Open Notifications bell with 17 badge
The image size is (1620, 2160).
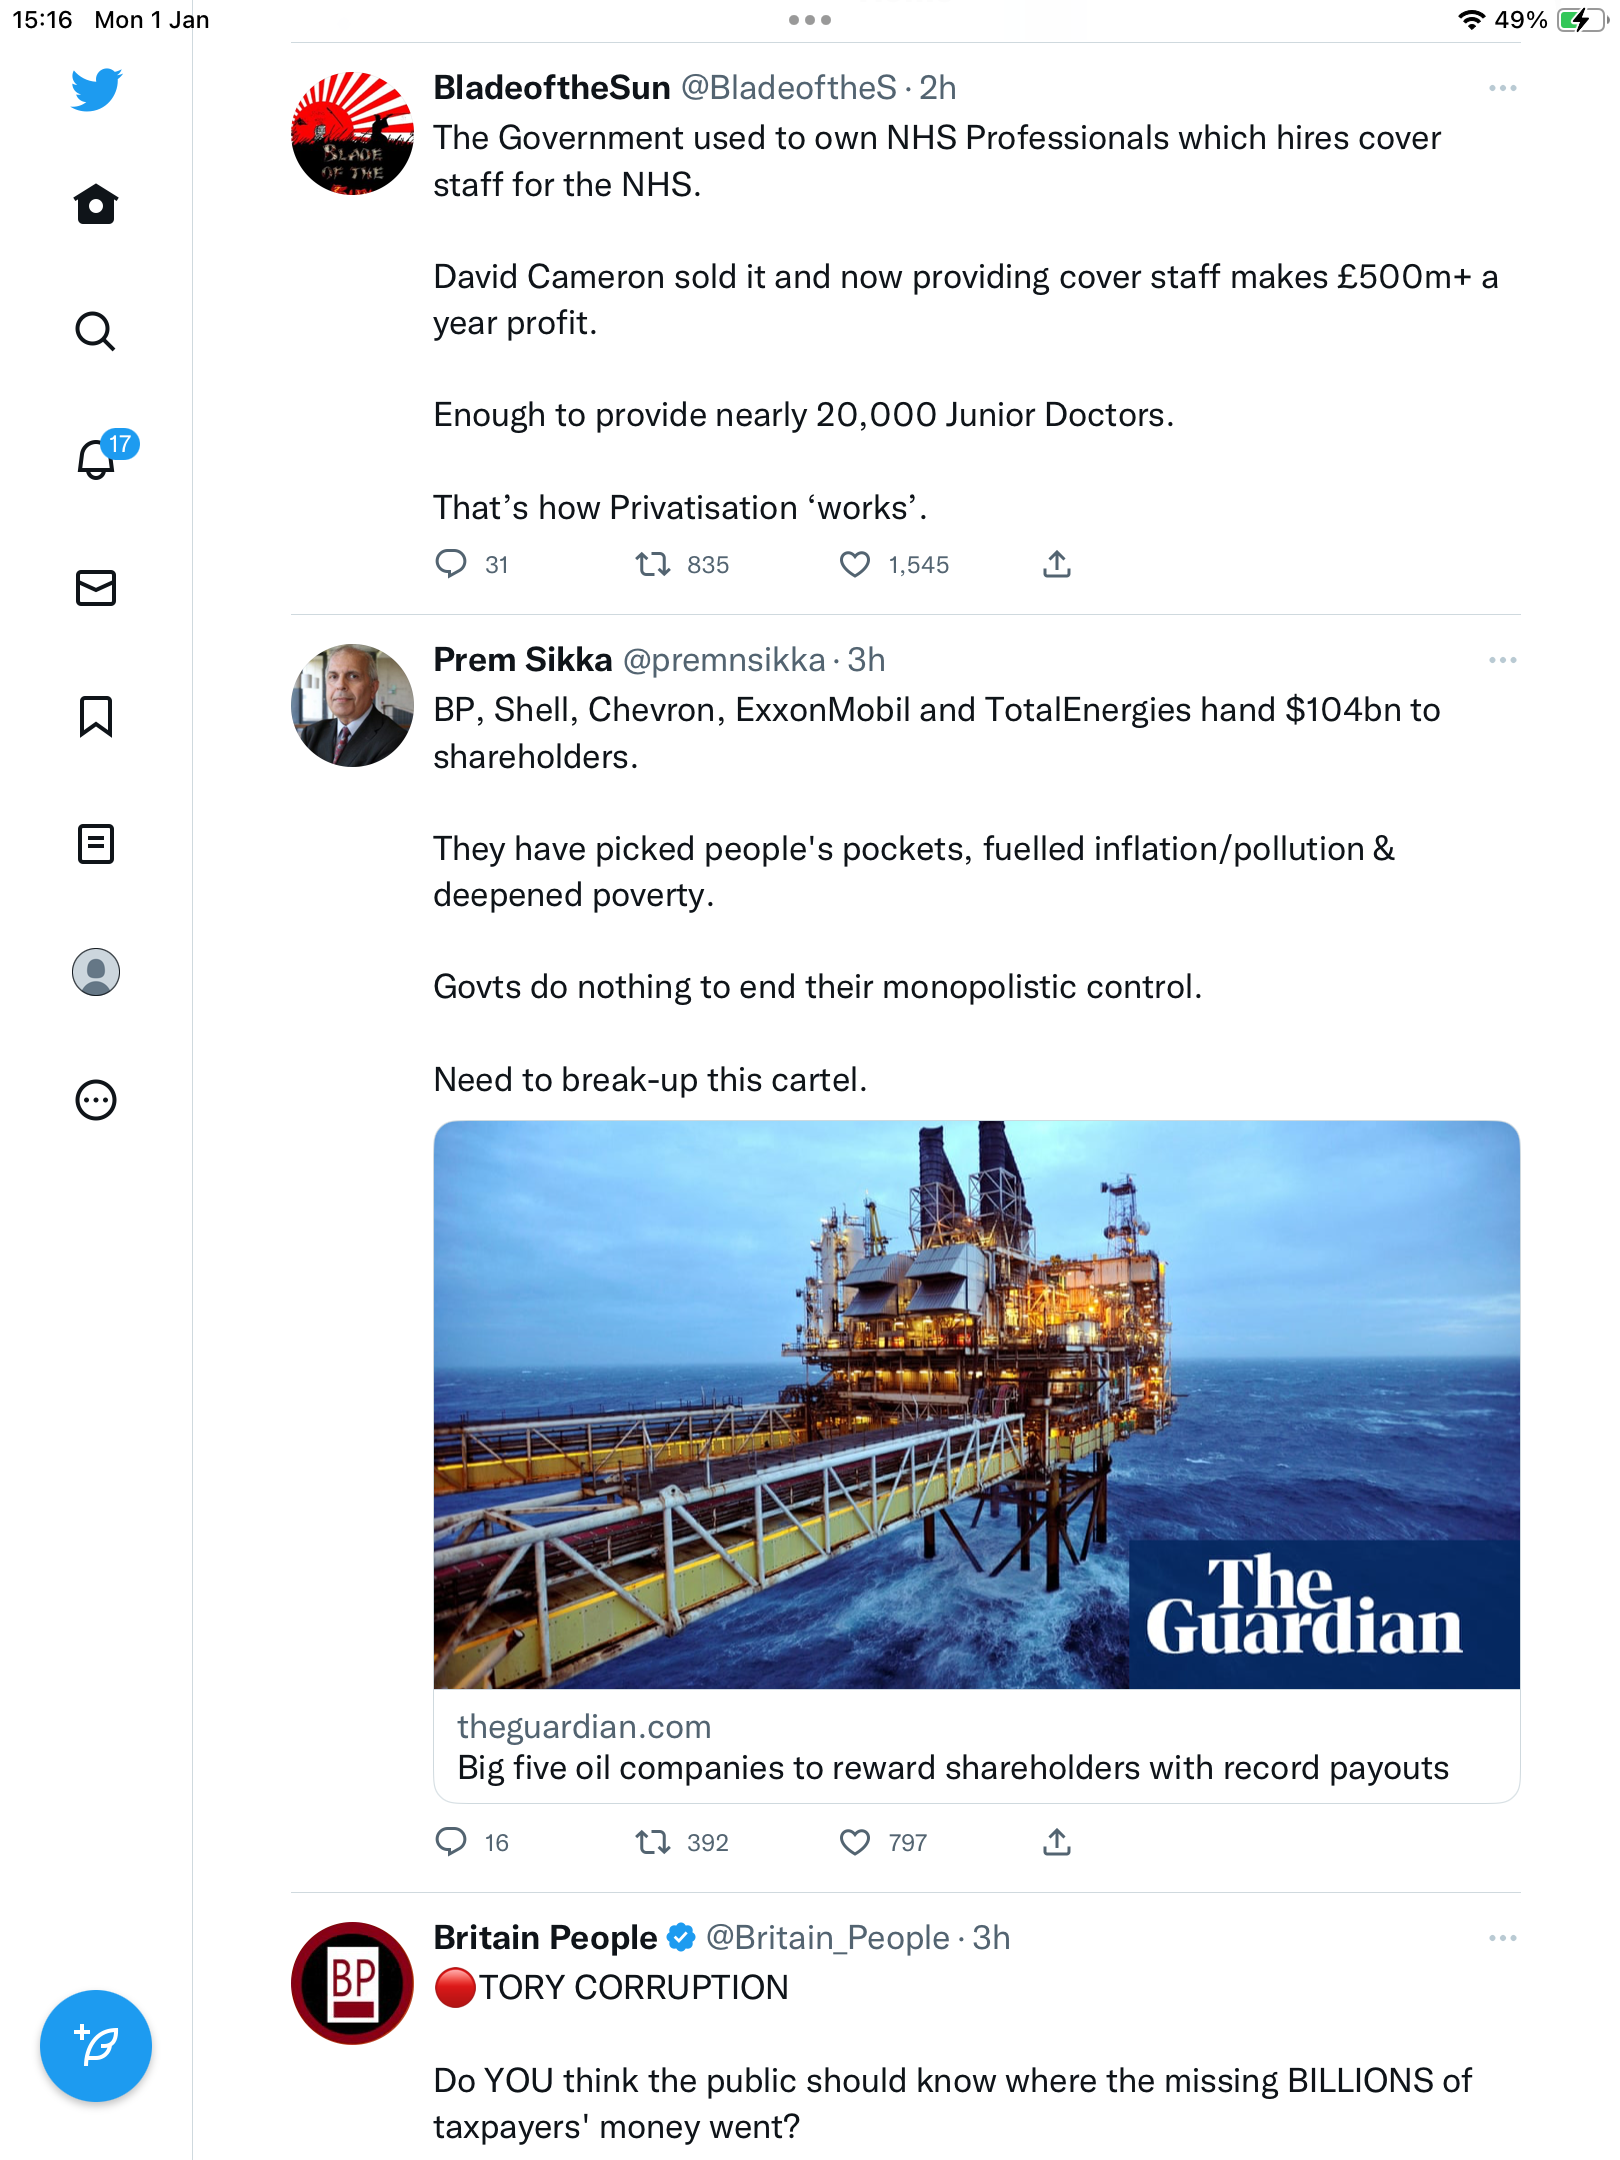point(97,458)
